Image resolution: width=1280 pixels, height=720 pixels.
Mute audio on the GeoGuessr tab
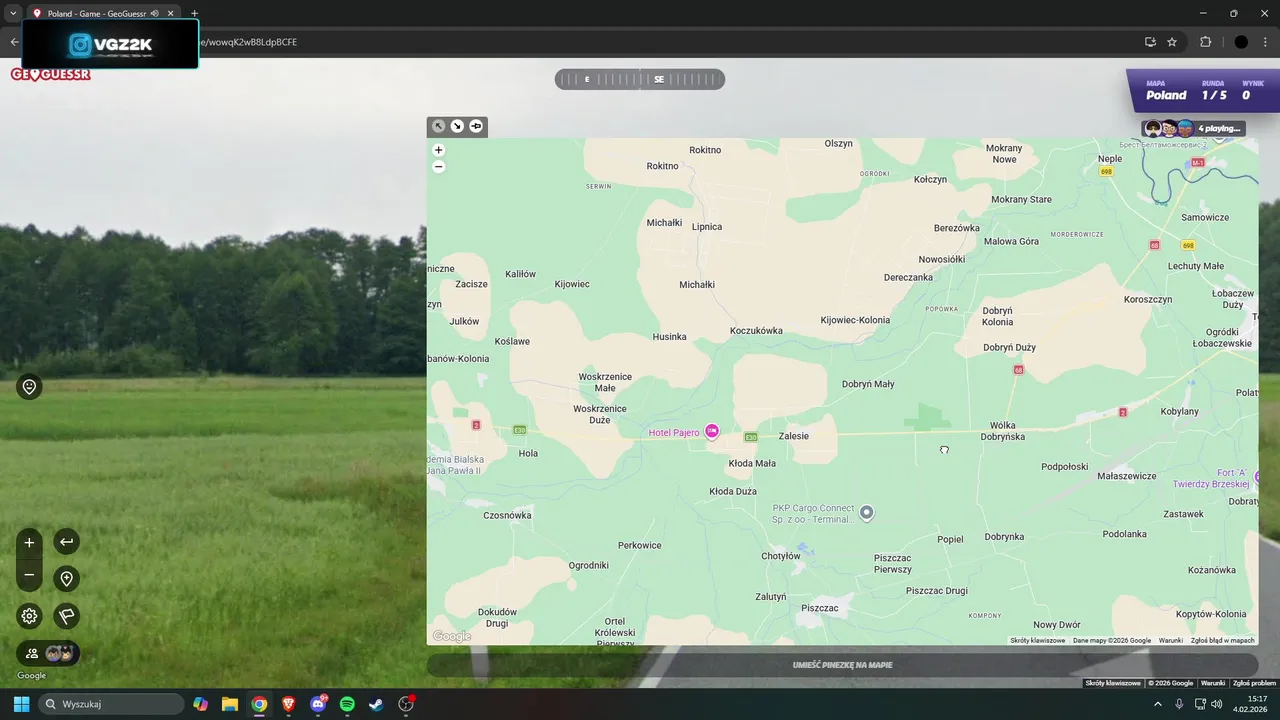(155, 13)
